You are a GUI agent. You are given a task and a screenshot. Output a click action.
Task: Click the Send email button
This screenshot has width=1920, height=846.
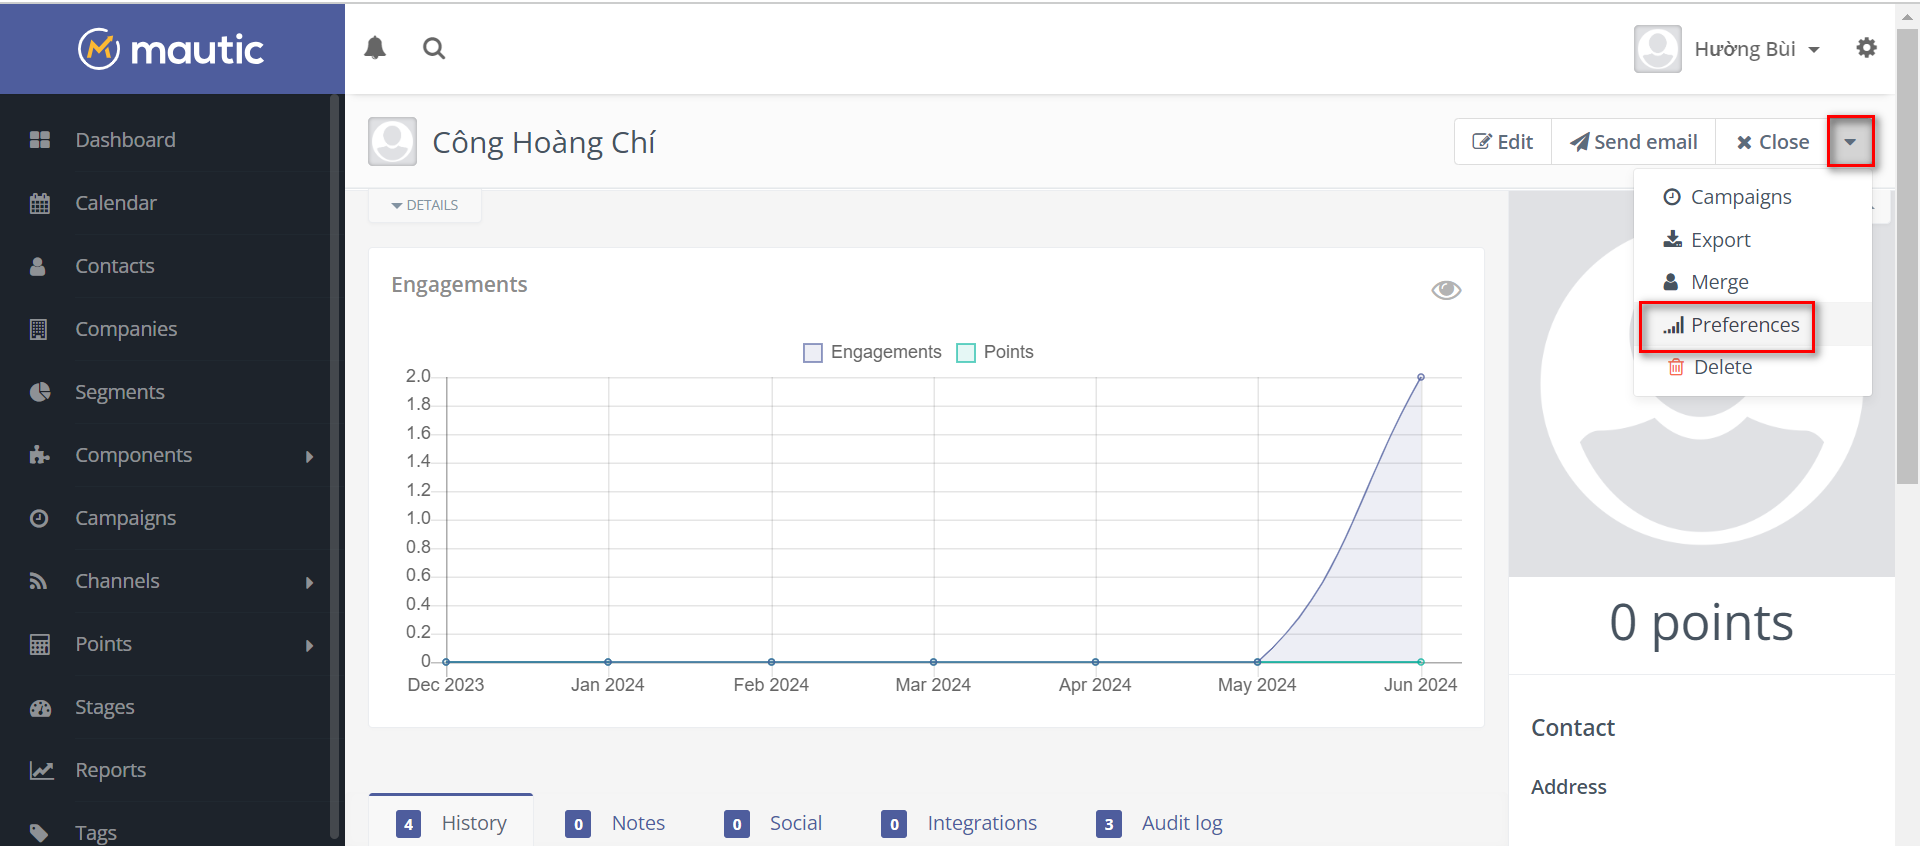1634,142
